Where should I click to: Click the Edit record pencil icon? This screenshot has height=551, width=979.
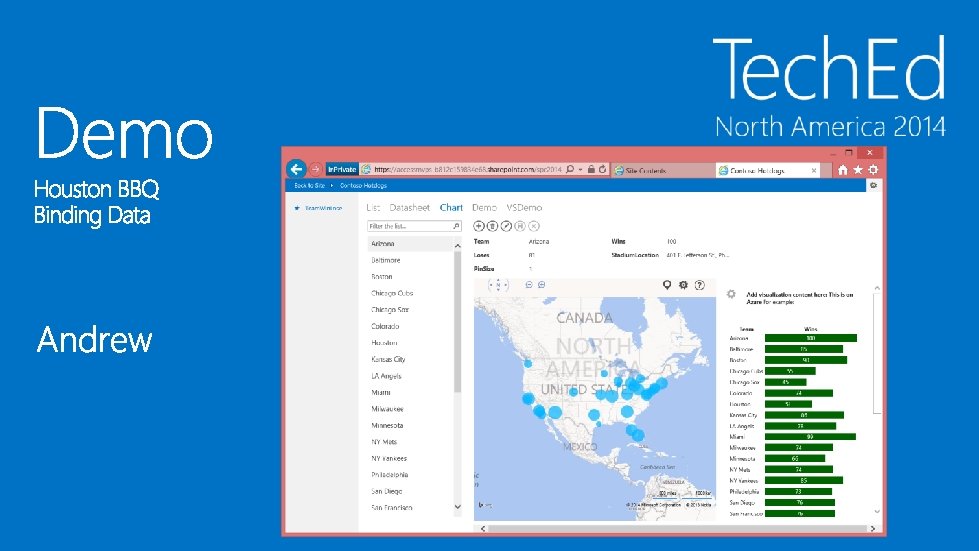pyautogui.click(x=506, y=226)
